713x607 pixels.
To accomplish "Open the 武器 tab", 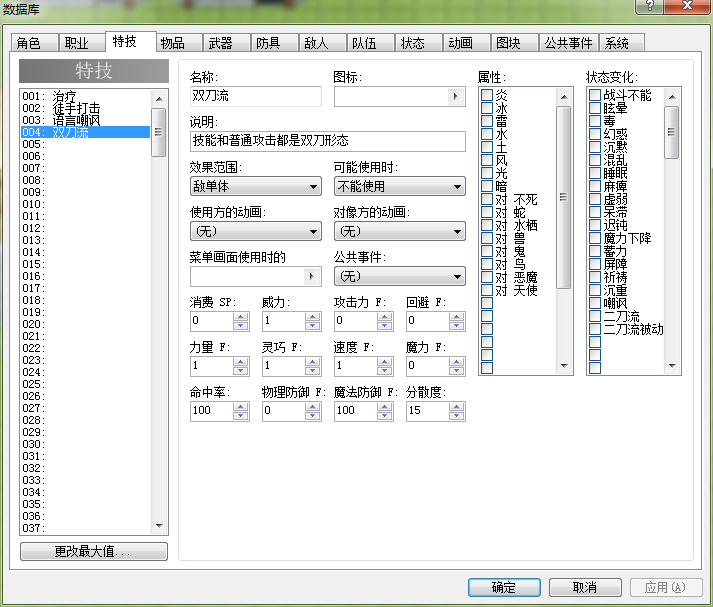I will pos(226,43).
